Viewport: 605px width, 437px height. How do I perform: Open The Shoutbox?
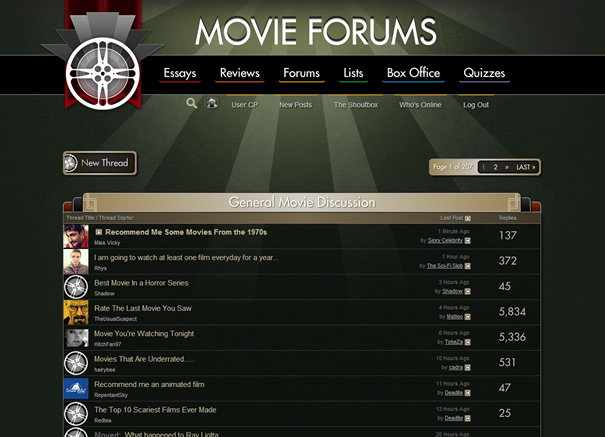pyautogui.click(x=356, y=105)
